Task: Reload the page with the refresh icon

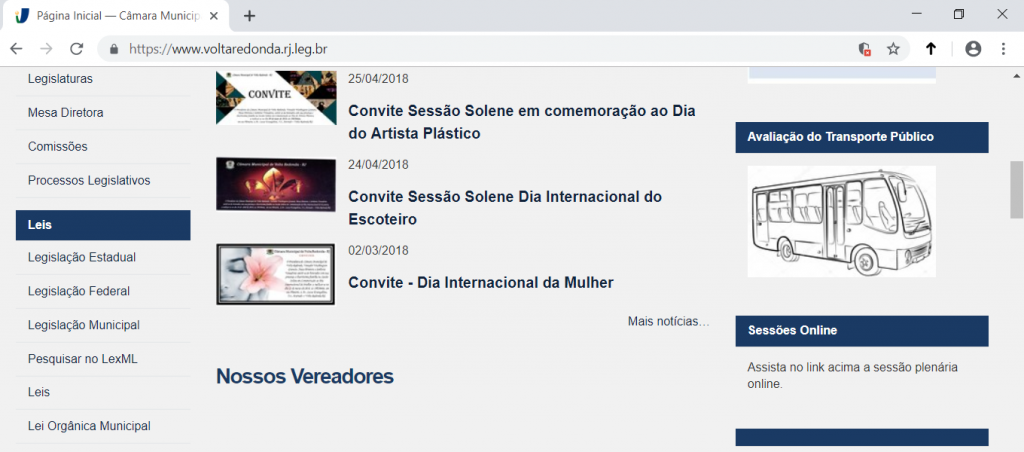Action: point(76,48)
